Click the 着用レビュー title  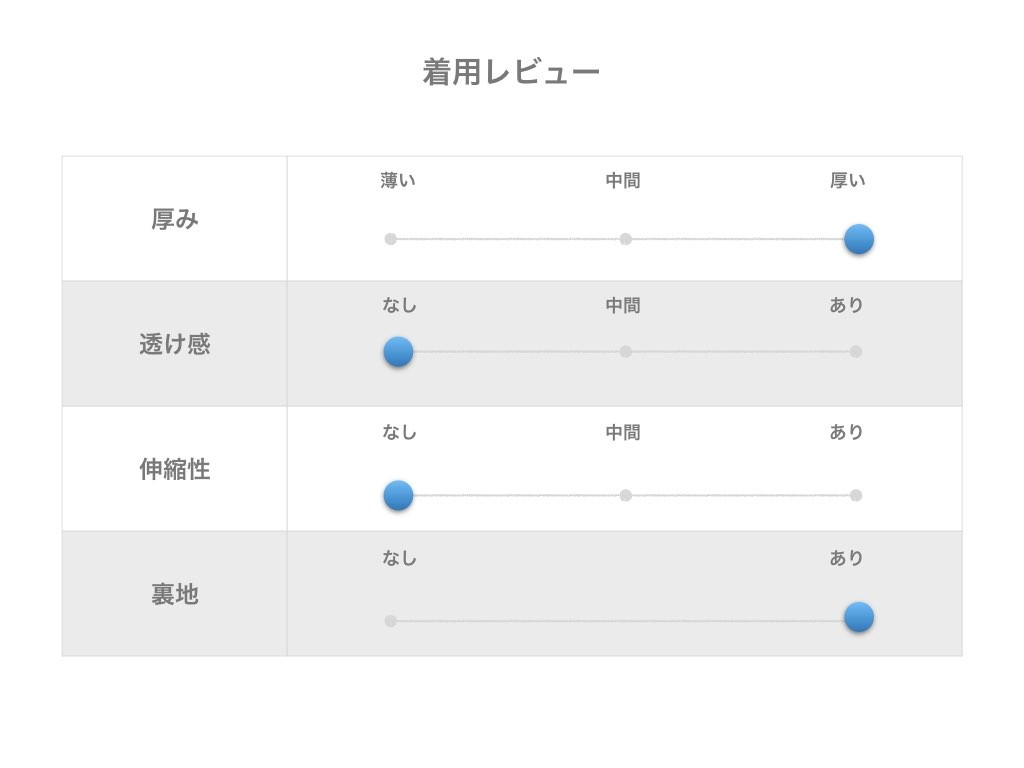pyautogui.click(x=511, y=72)
